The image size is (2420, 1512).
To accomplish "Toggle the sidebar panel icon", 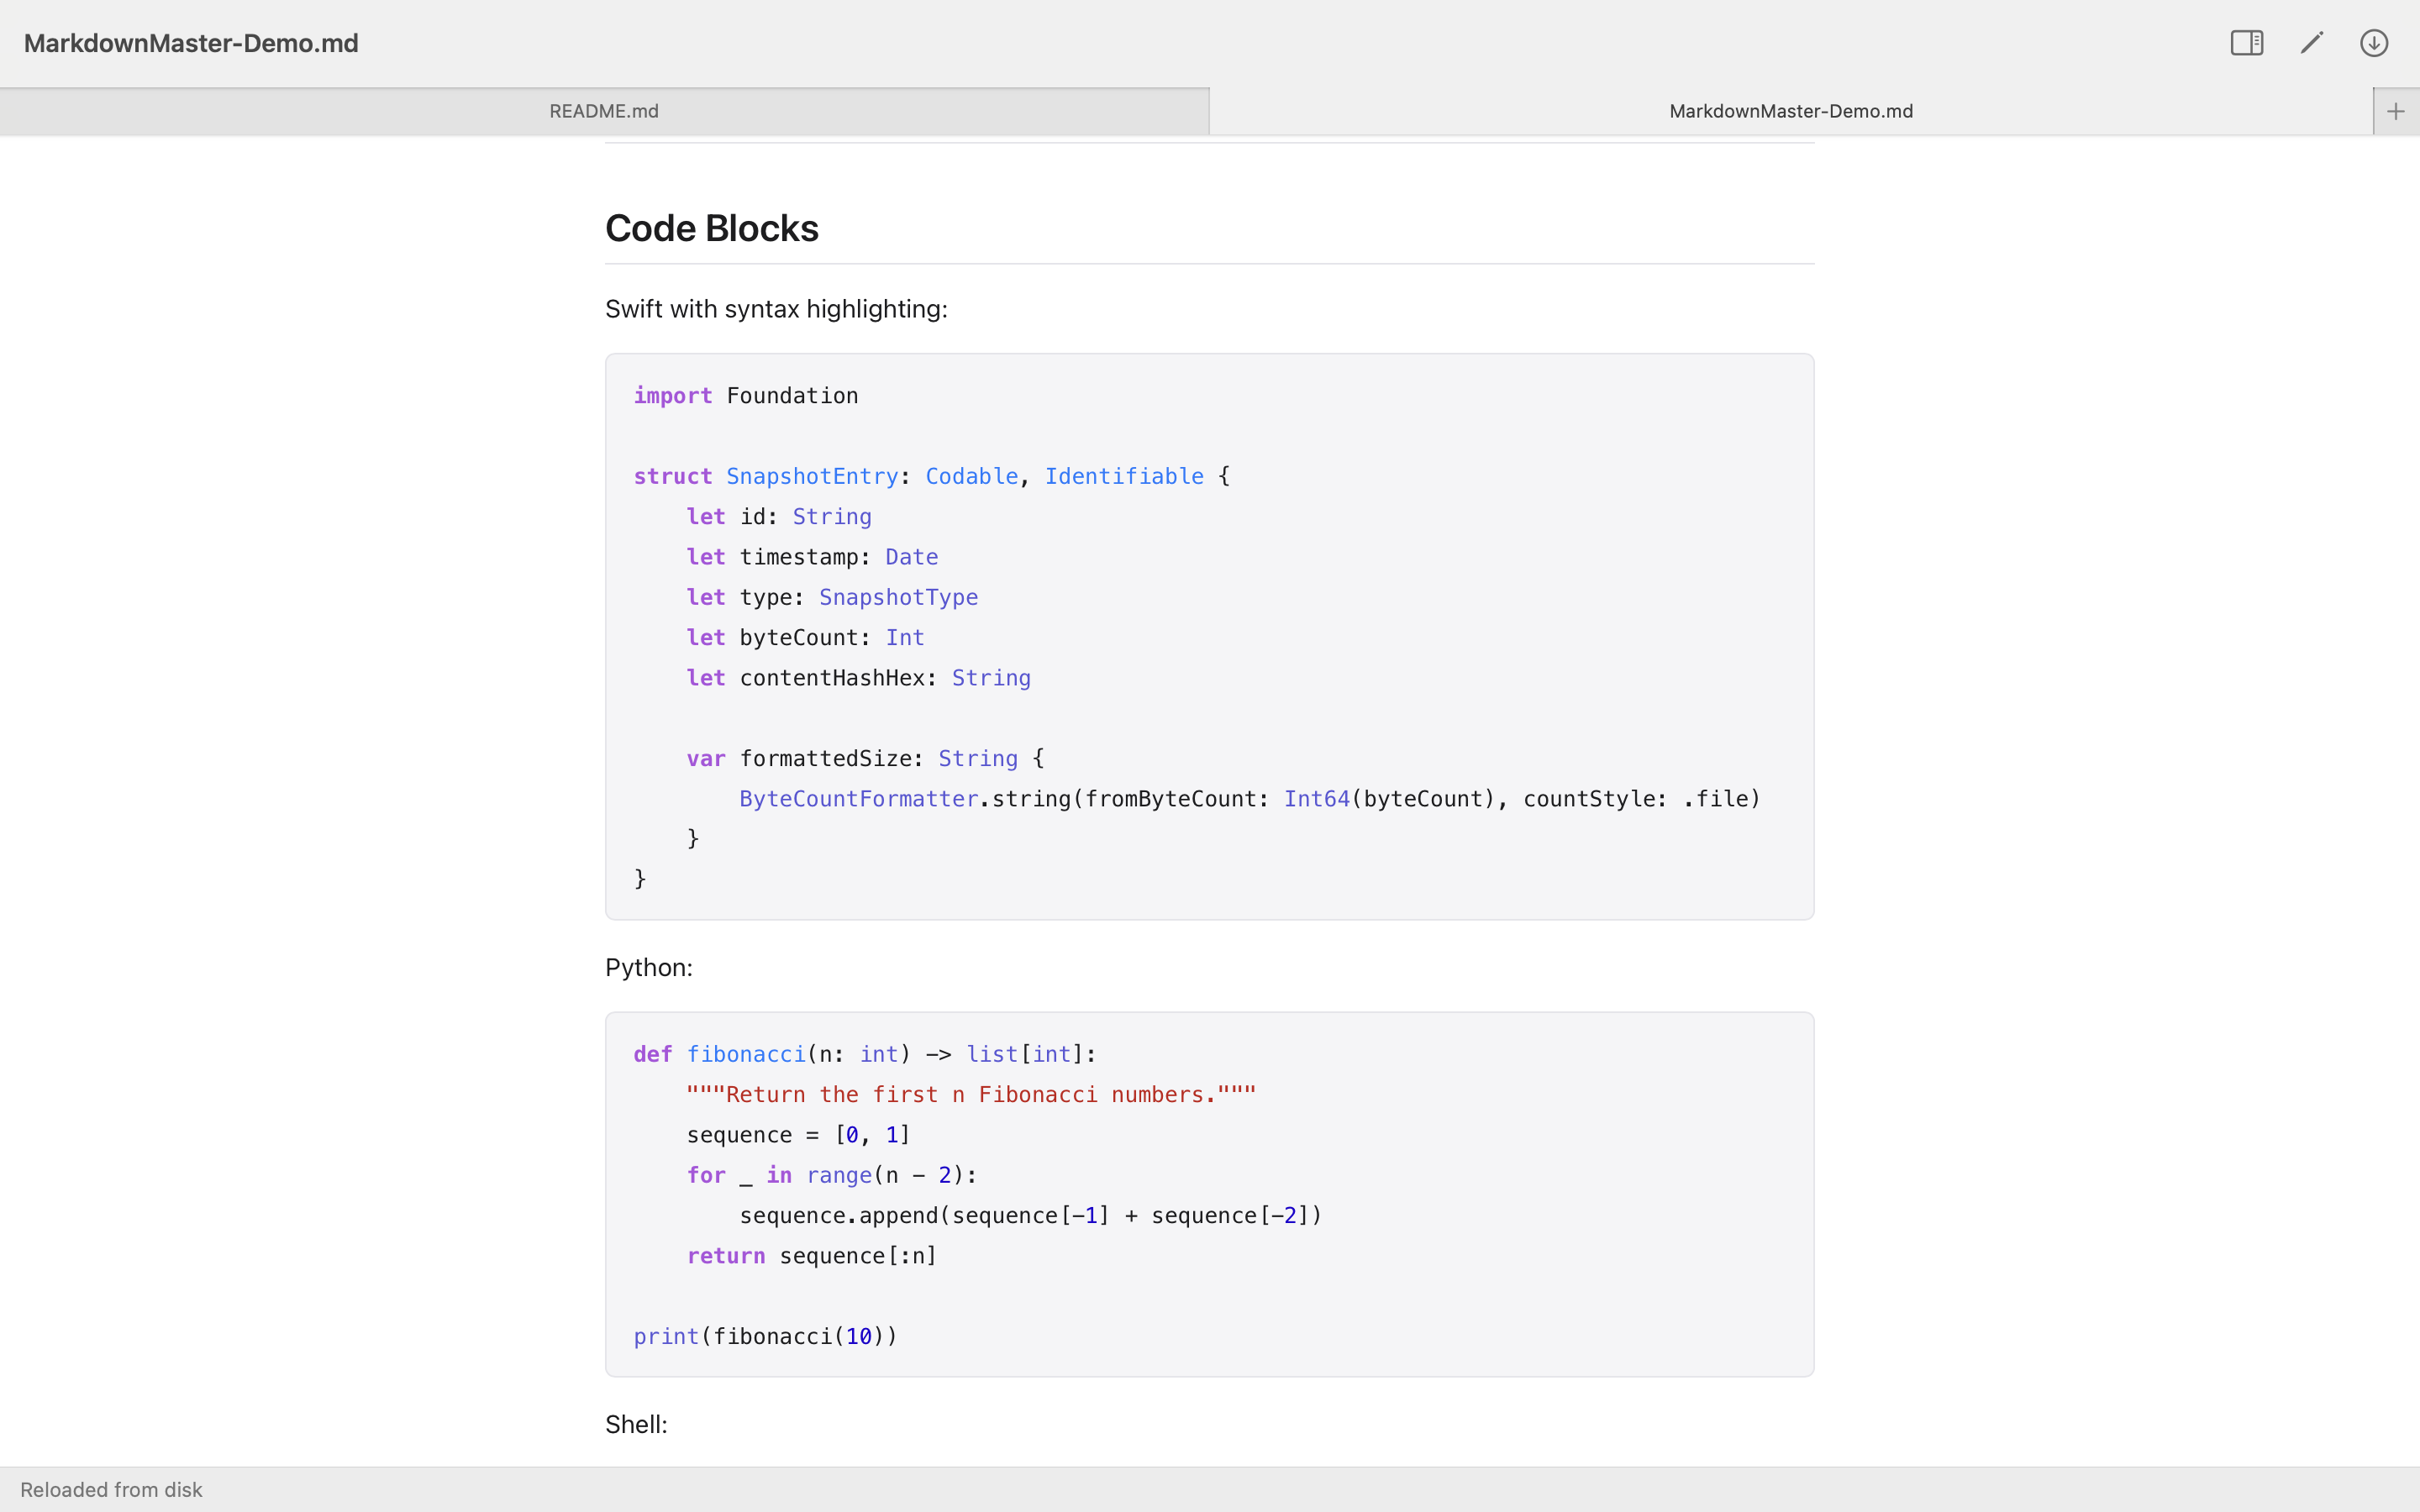I will click(2246, 43).
